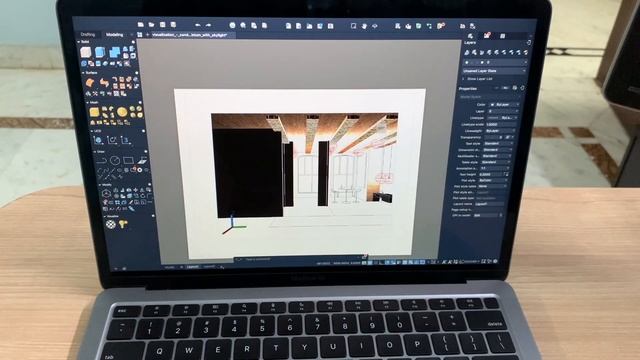The image size is (640, 360).
Task: Click the Redo arrow in top toolbar
Action: tap(208, 25)
